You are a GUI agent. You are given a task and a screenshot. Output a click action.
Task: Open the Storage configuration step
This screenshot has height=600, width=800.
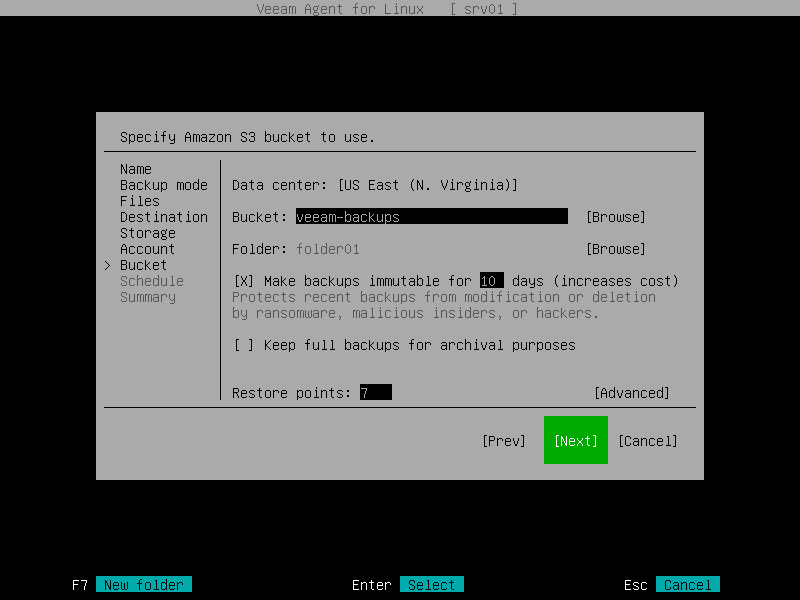[x=147, y=233]
